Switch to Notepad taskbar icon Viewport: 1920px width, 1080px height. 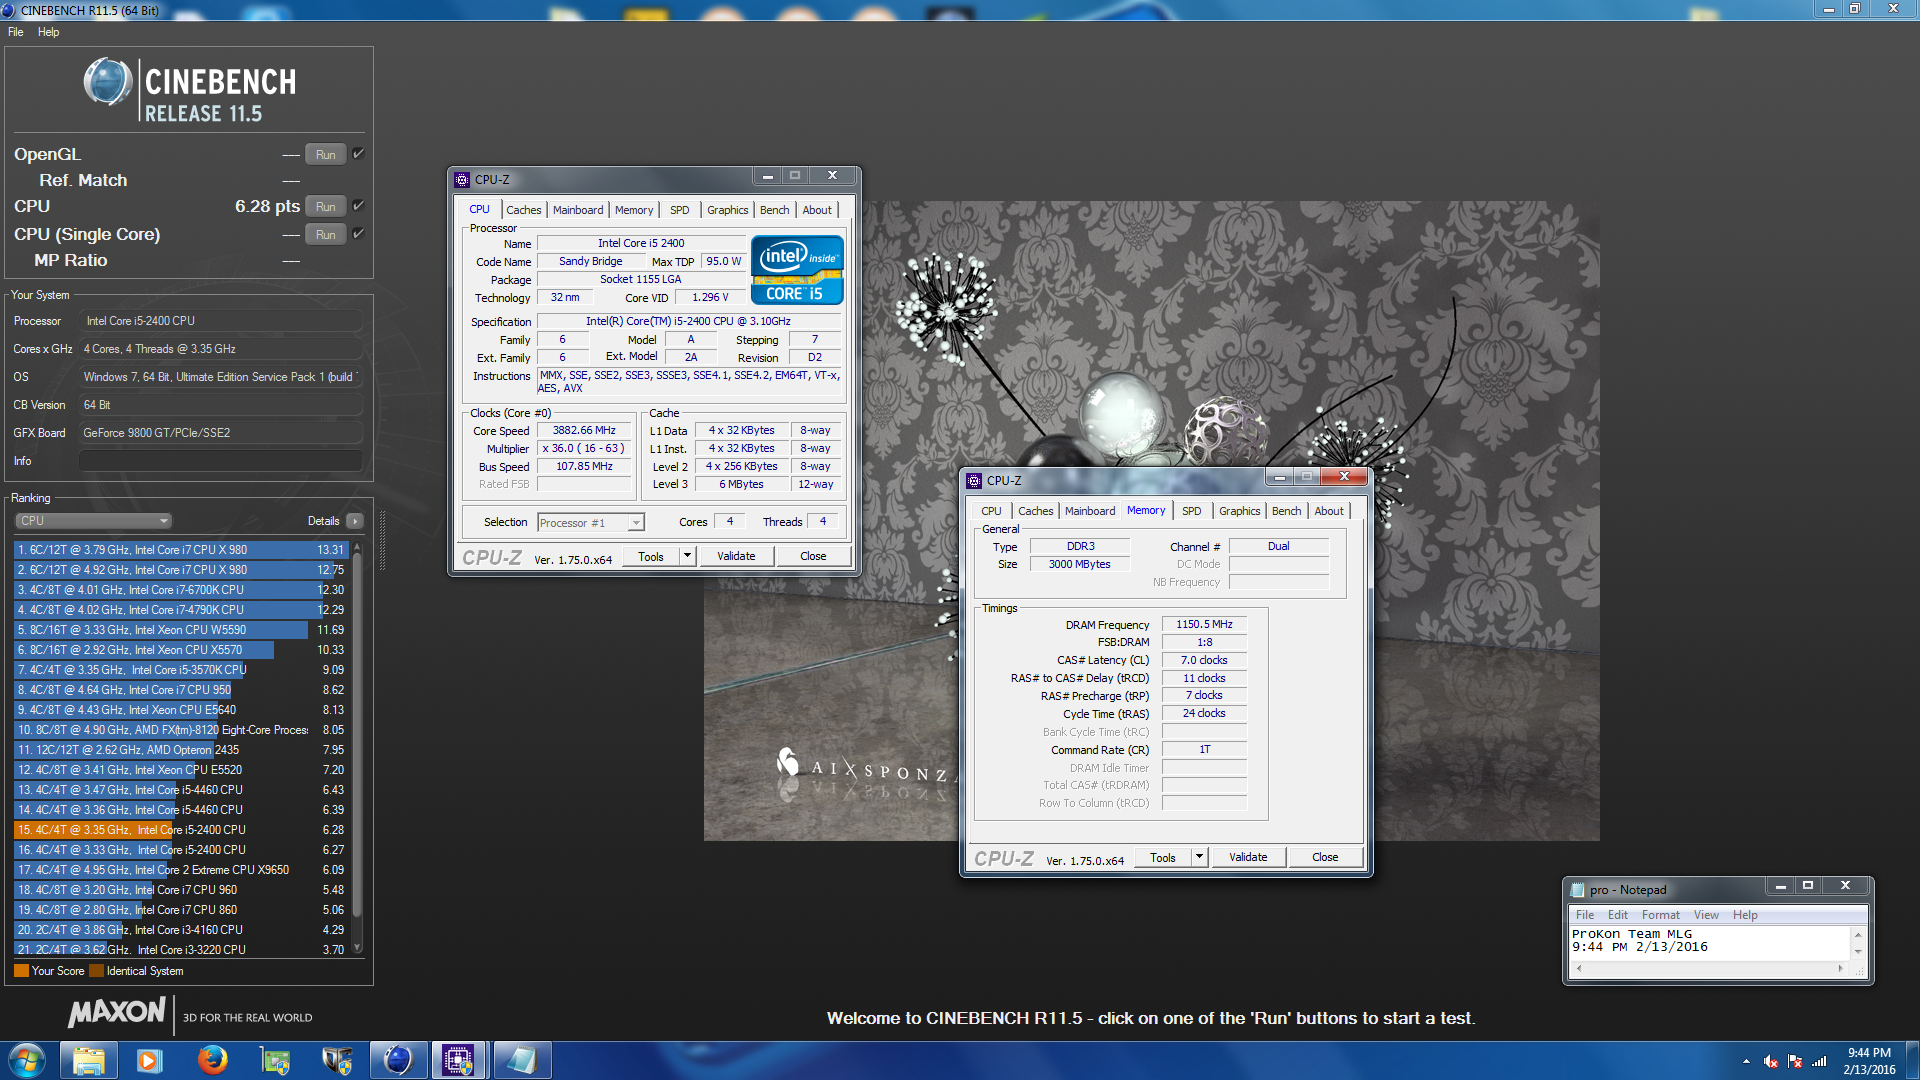(x=521, y=1060)
